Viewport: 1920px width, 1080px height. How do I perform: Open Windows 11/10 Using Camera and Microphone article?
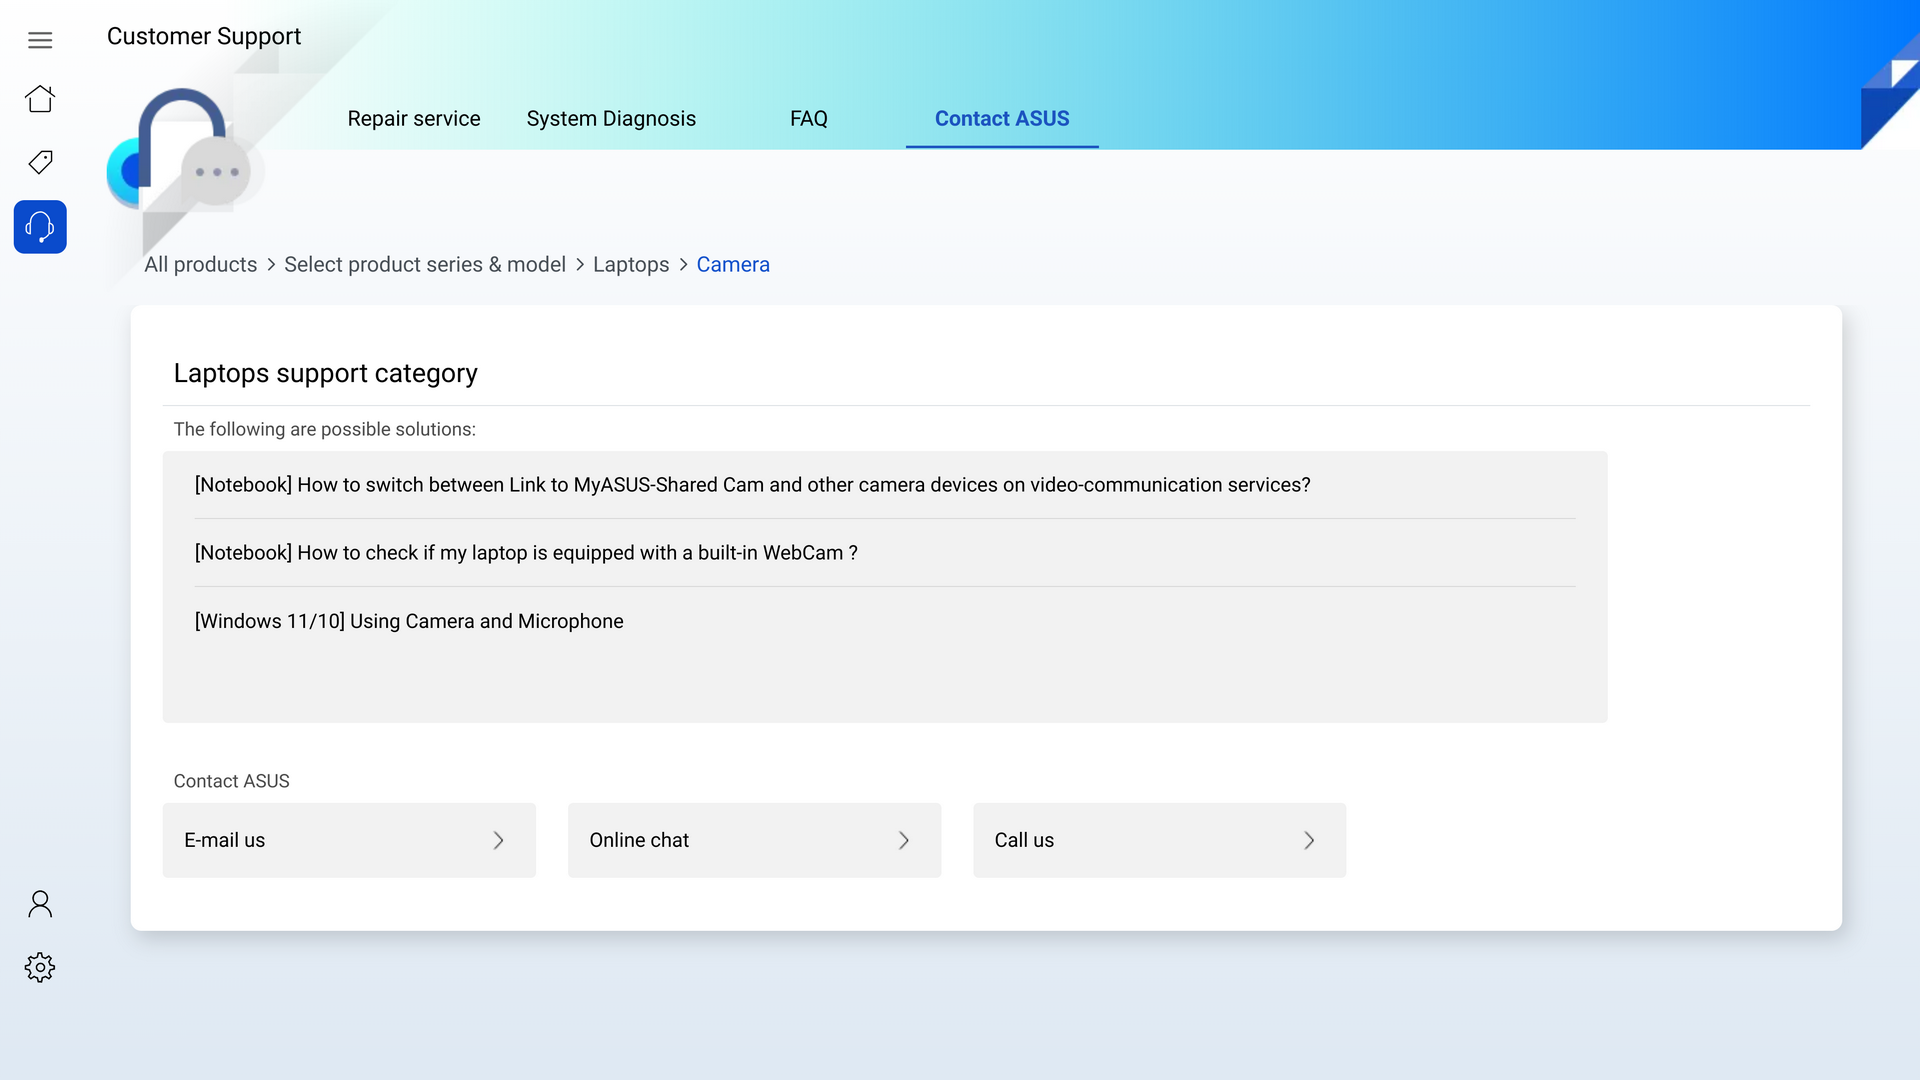pos(885,621)
